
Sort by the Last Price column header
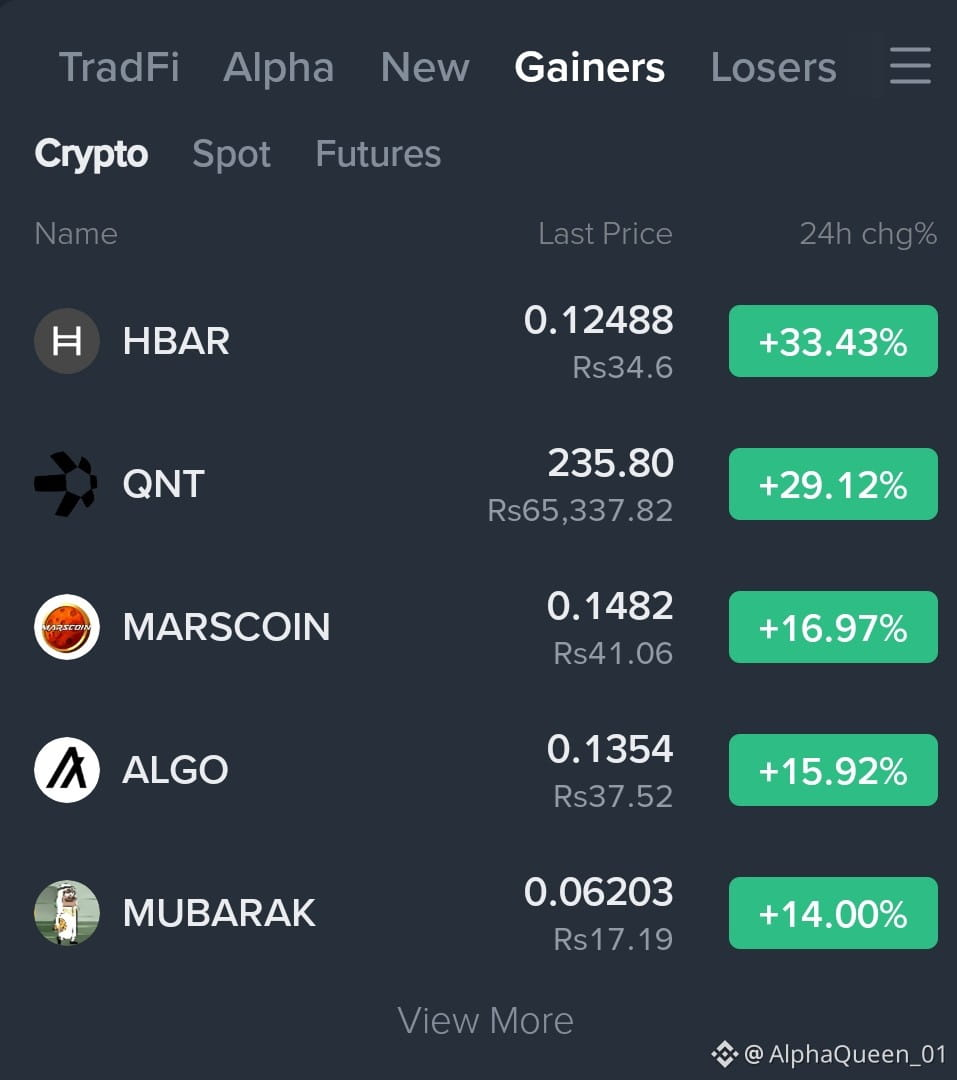tap(605, 234)
